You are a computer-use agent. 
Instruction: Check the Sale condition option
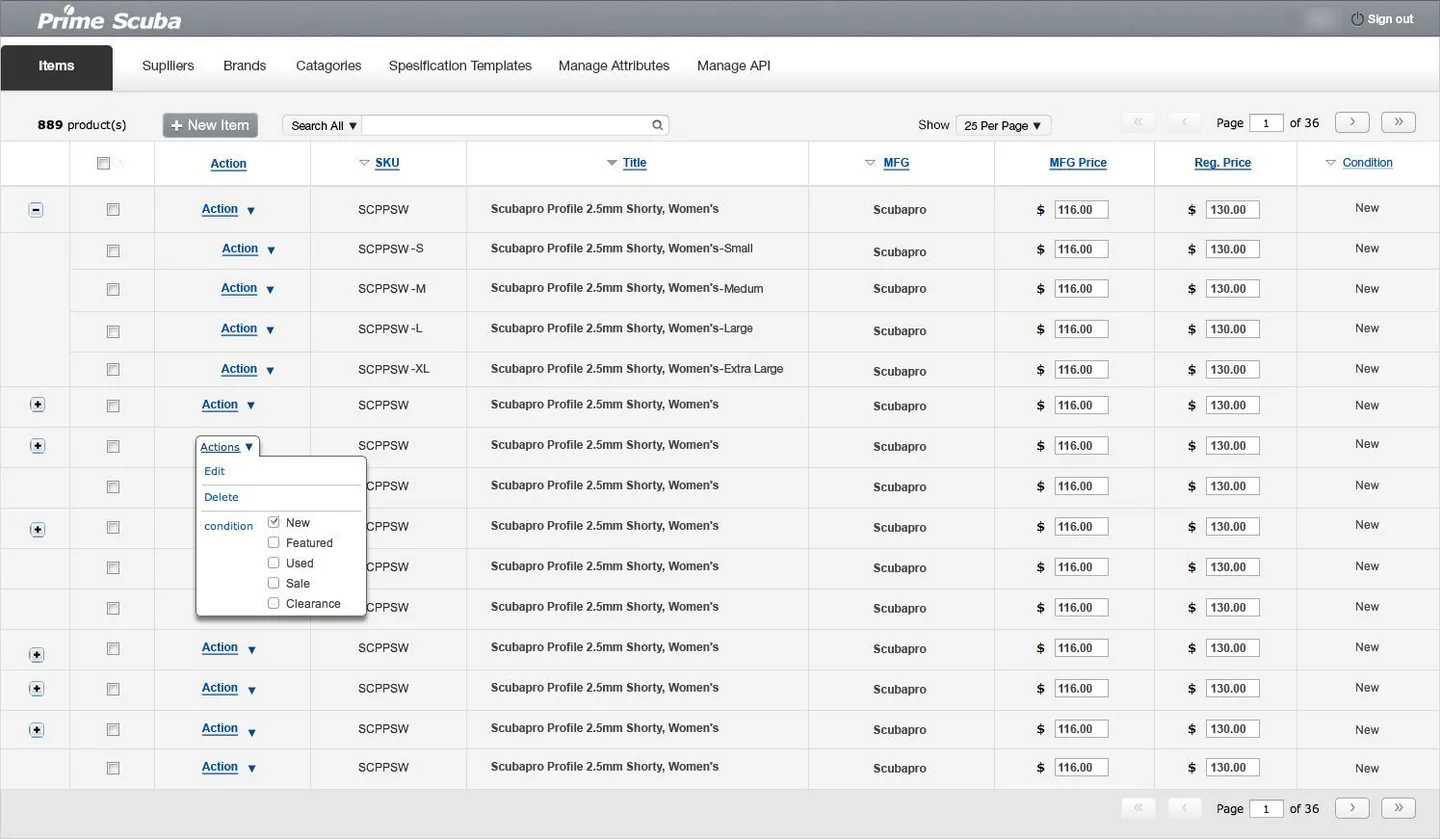[273, 583]
